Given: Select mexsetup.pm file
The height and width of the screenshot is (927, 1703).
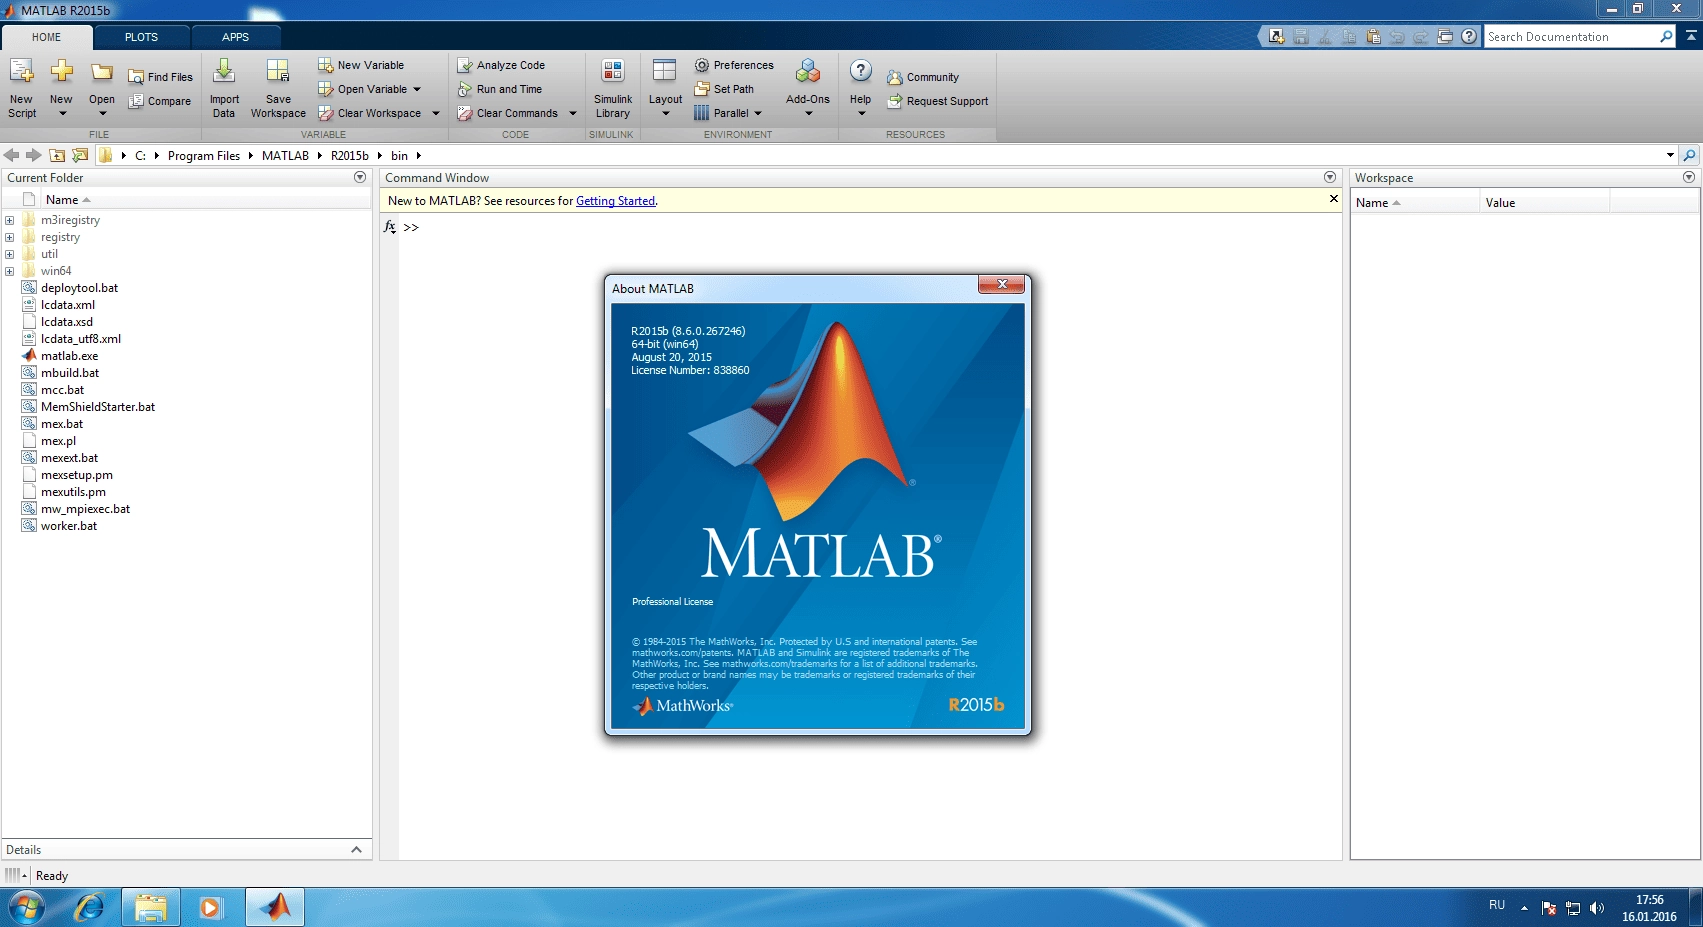Looking at the screenshot, I should [x=76, y=475].
